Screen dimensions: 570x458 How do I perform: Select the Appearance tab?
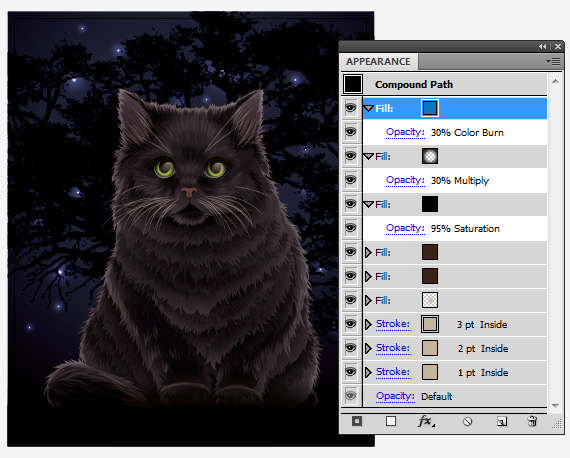tap(378, 61)
